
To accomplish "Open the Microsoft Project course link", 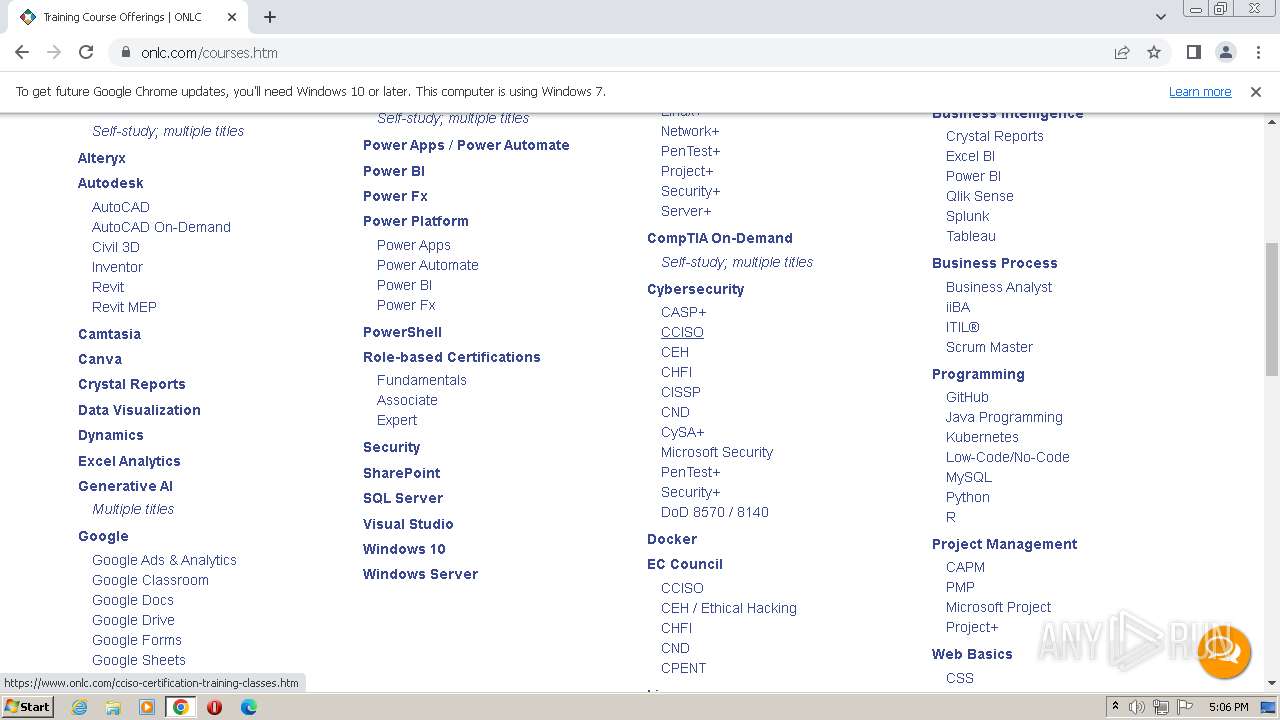I will (999, 607).
